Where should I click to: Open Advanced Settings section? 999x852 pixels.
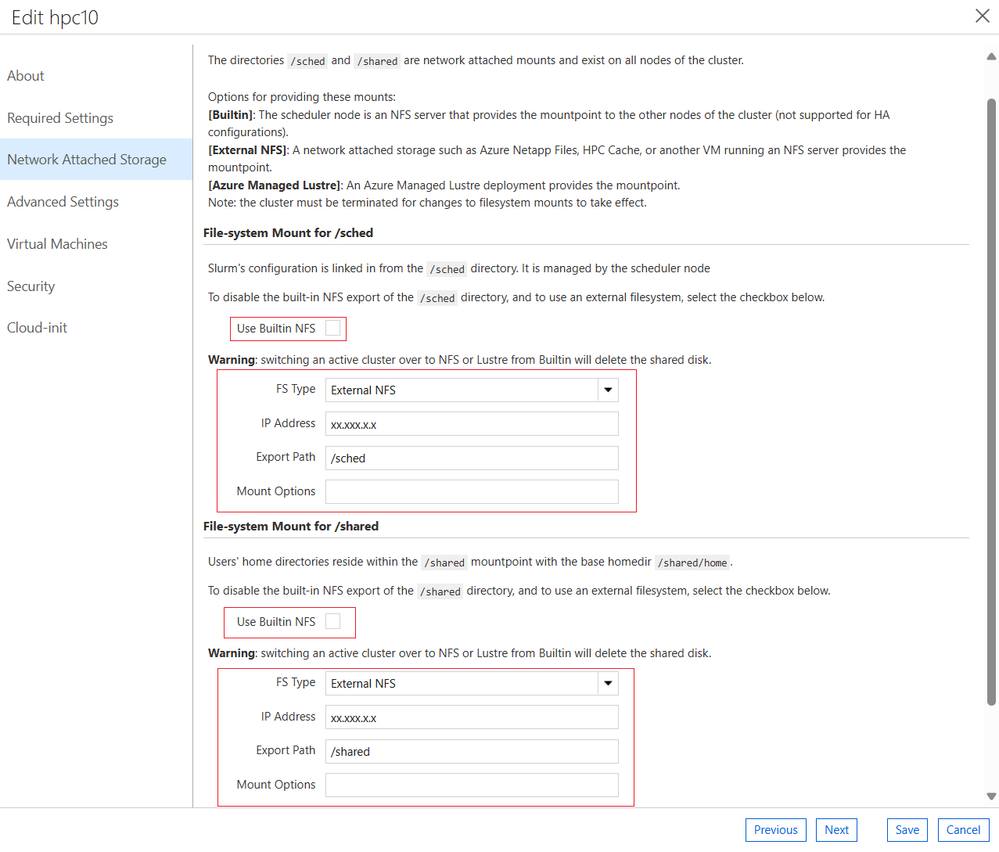click(x=62, y=201)
